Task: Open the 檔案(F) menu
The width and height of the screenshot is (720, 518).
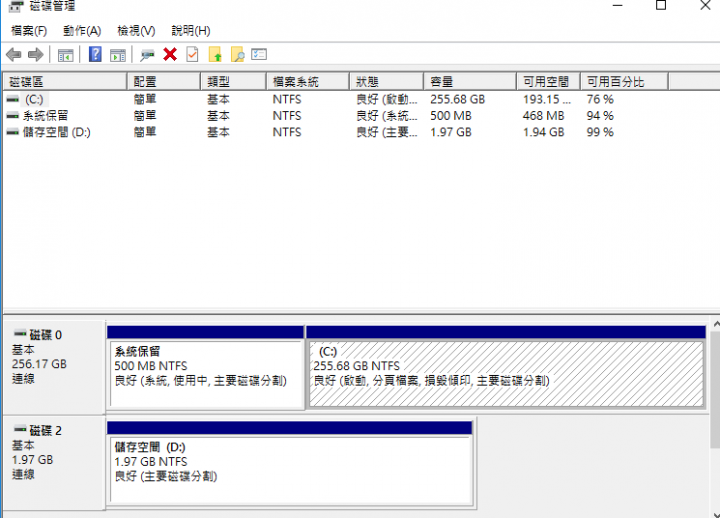Action: point(29,31)
